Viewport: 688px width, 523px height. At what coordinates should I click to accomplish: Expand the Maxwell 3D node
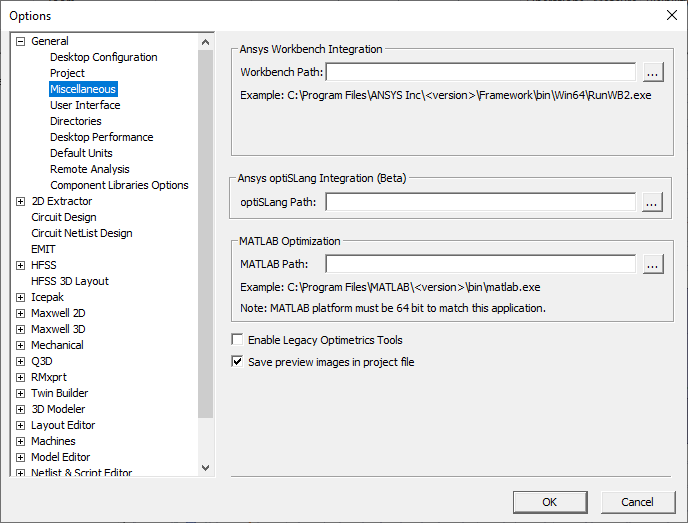(21, 329)
